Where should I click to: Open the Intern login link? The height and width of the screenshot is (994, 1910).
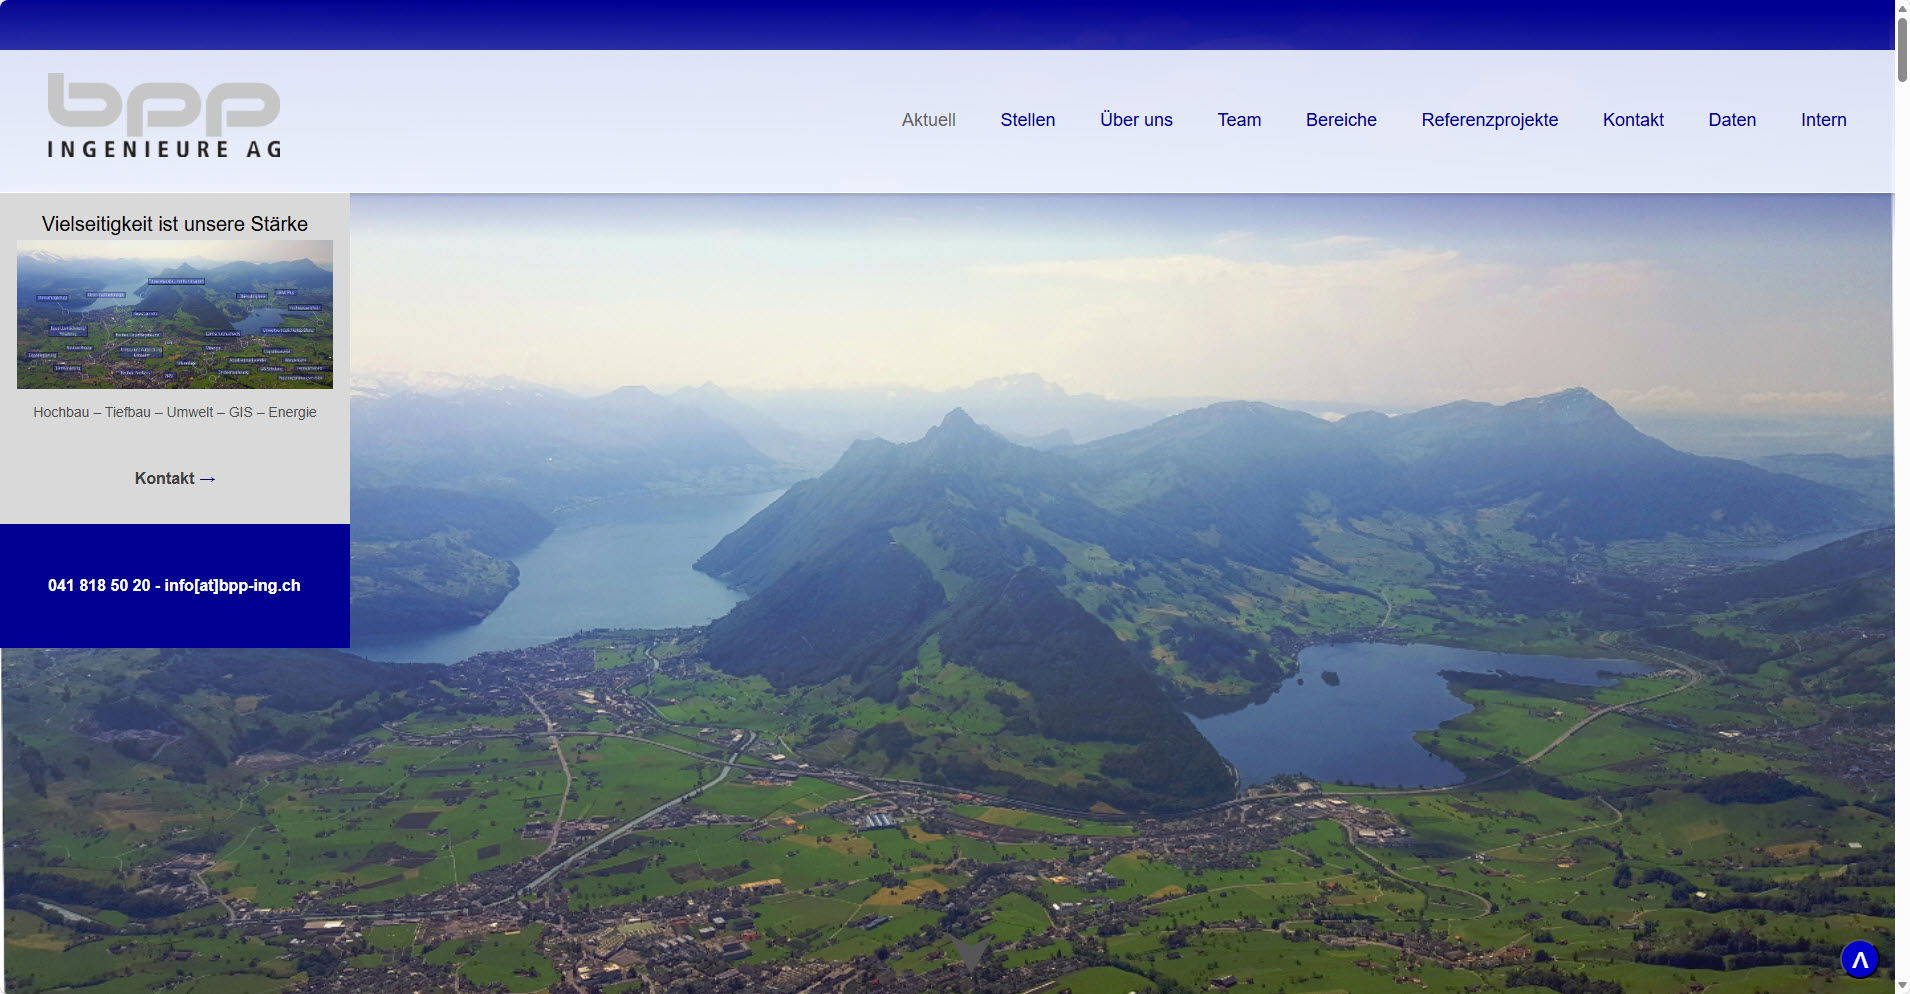1823,120
